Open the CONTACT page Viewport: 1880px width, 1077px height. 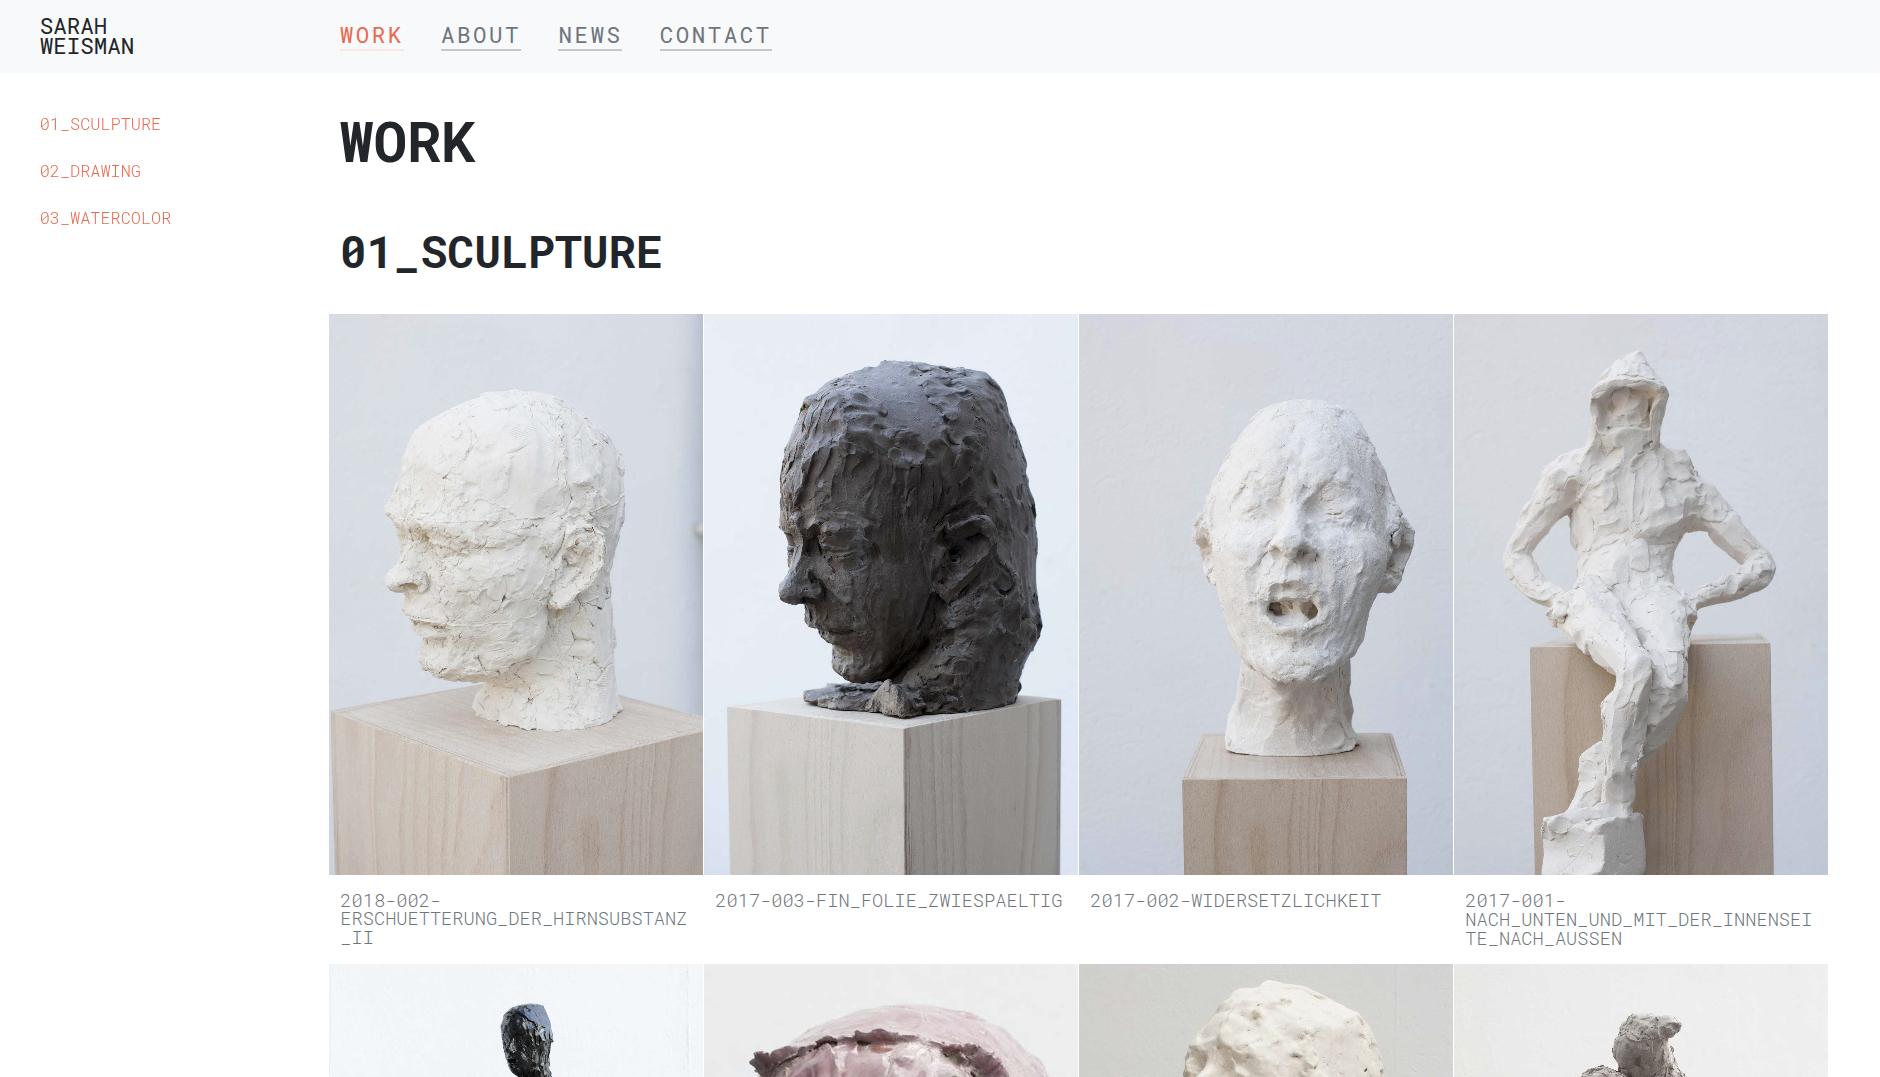coord(715,36)
